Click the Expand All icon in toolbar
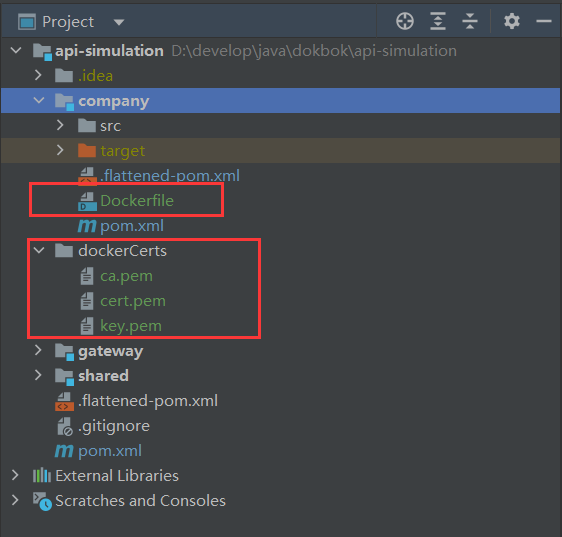Image resolution: width=562 pixels, height=537 pixels. (438, 21)
